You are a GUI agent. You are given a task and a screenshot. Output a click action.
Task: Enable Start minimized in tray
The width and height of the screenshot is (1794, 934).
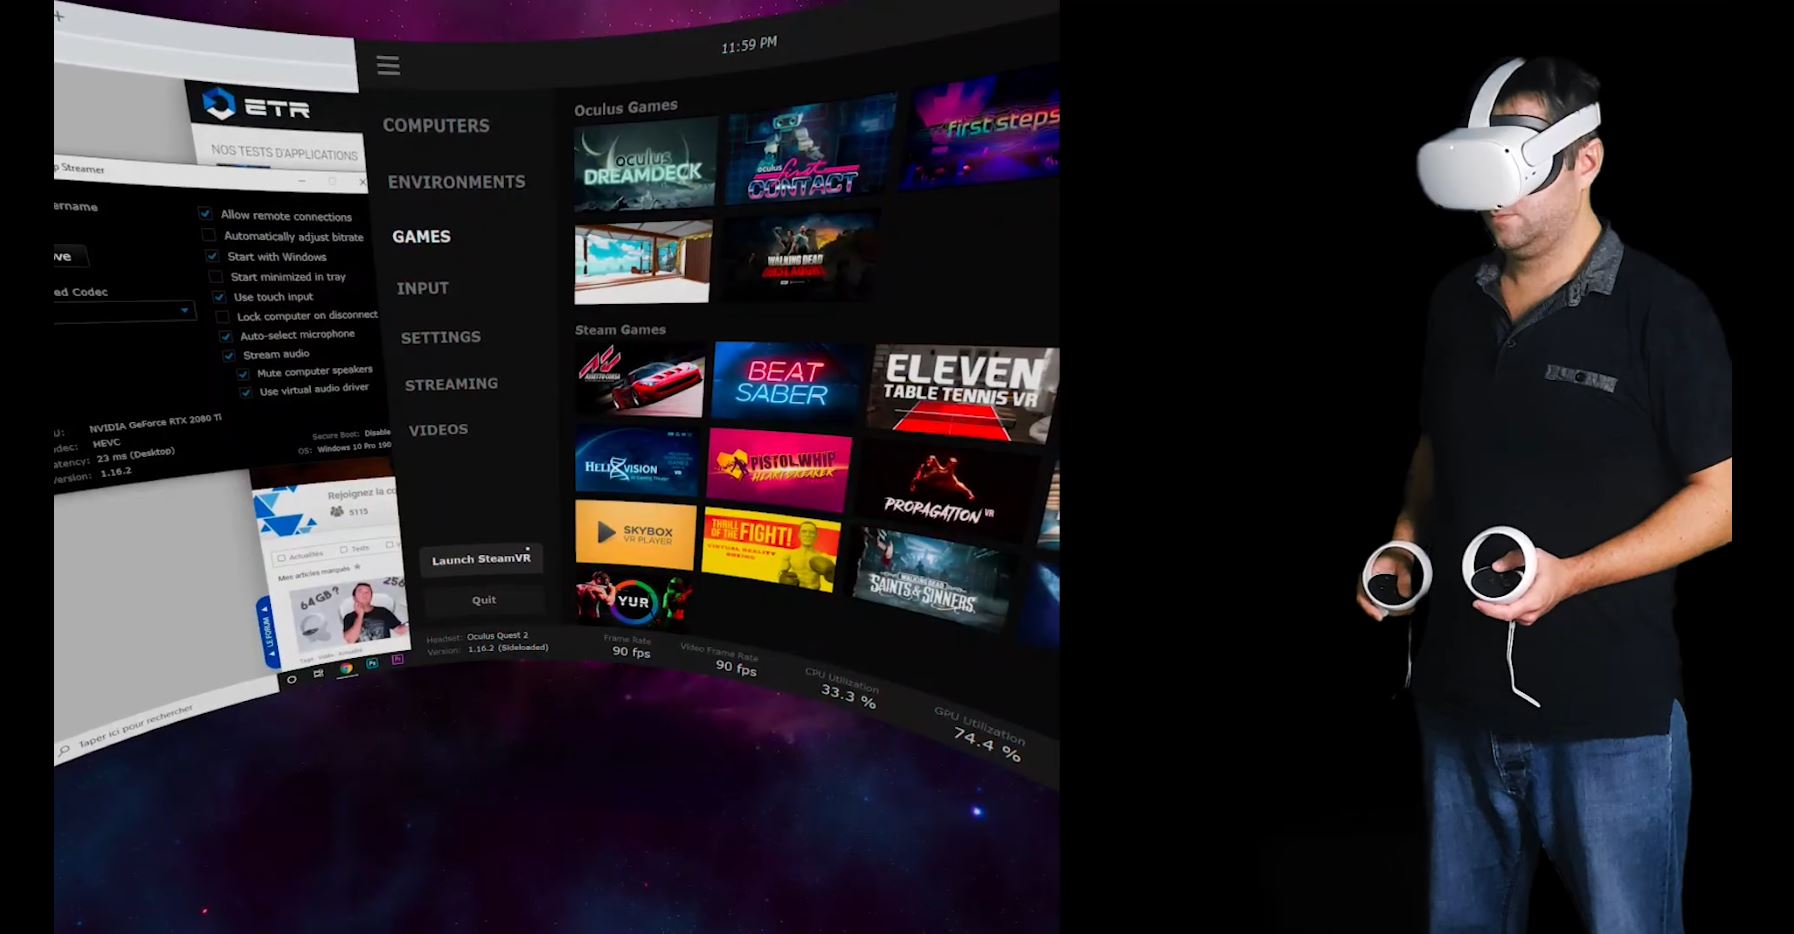215,277
